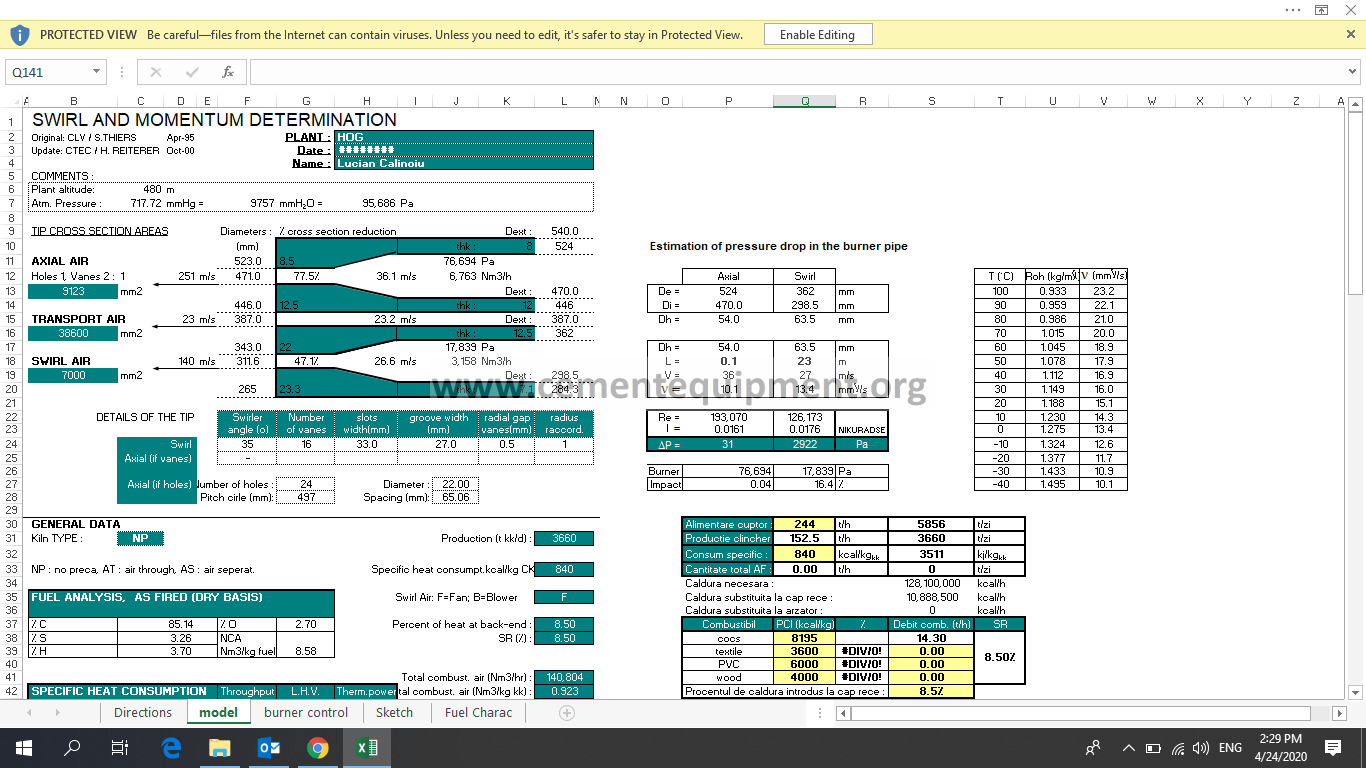Select the Name cell Lucian Calinoiu
The height and width of the screenshot is (768, 1366).
point(464,163)
